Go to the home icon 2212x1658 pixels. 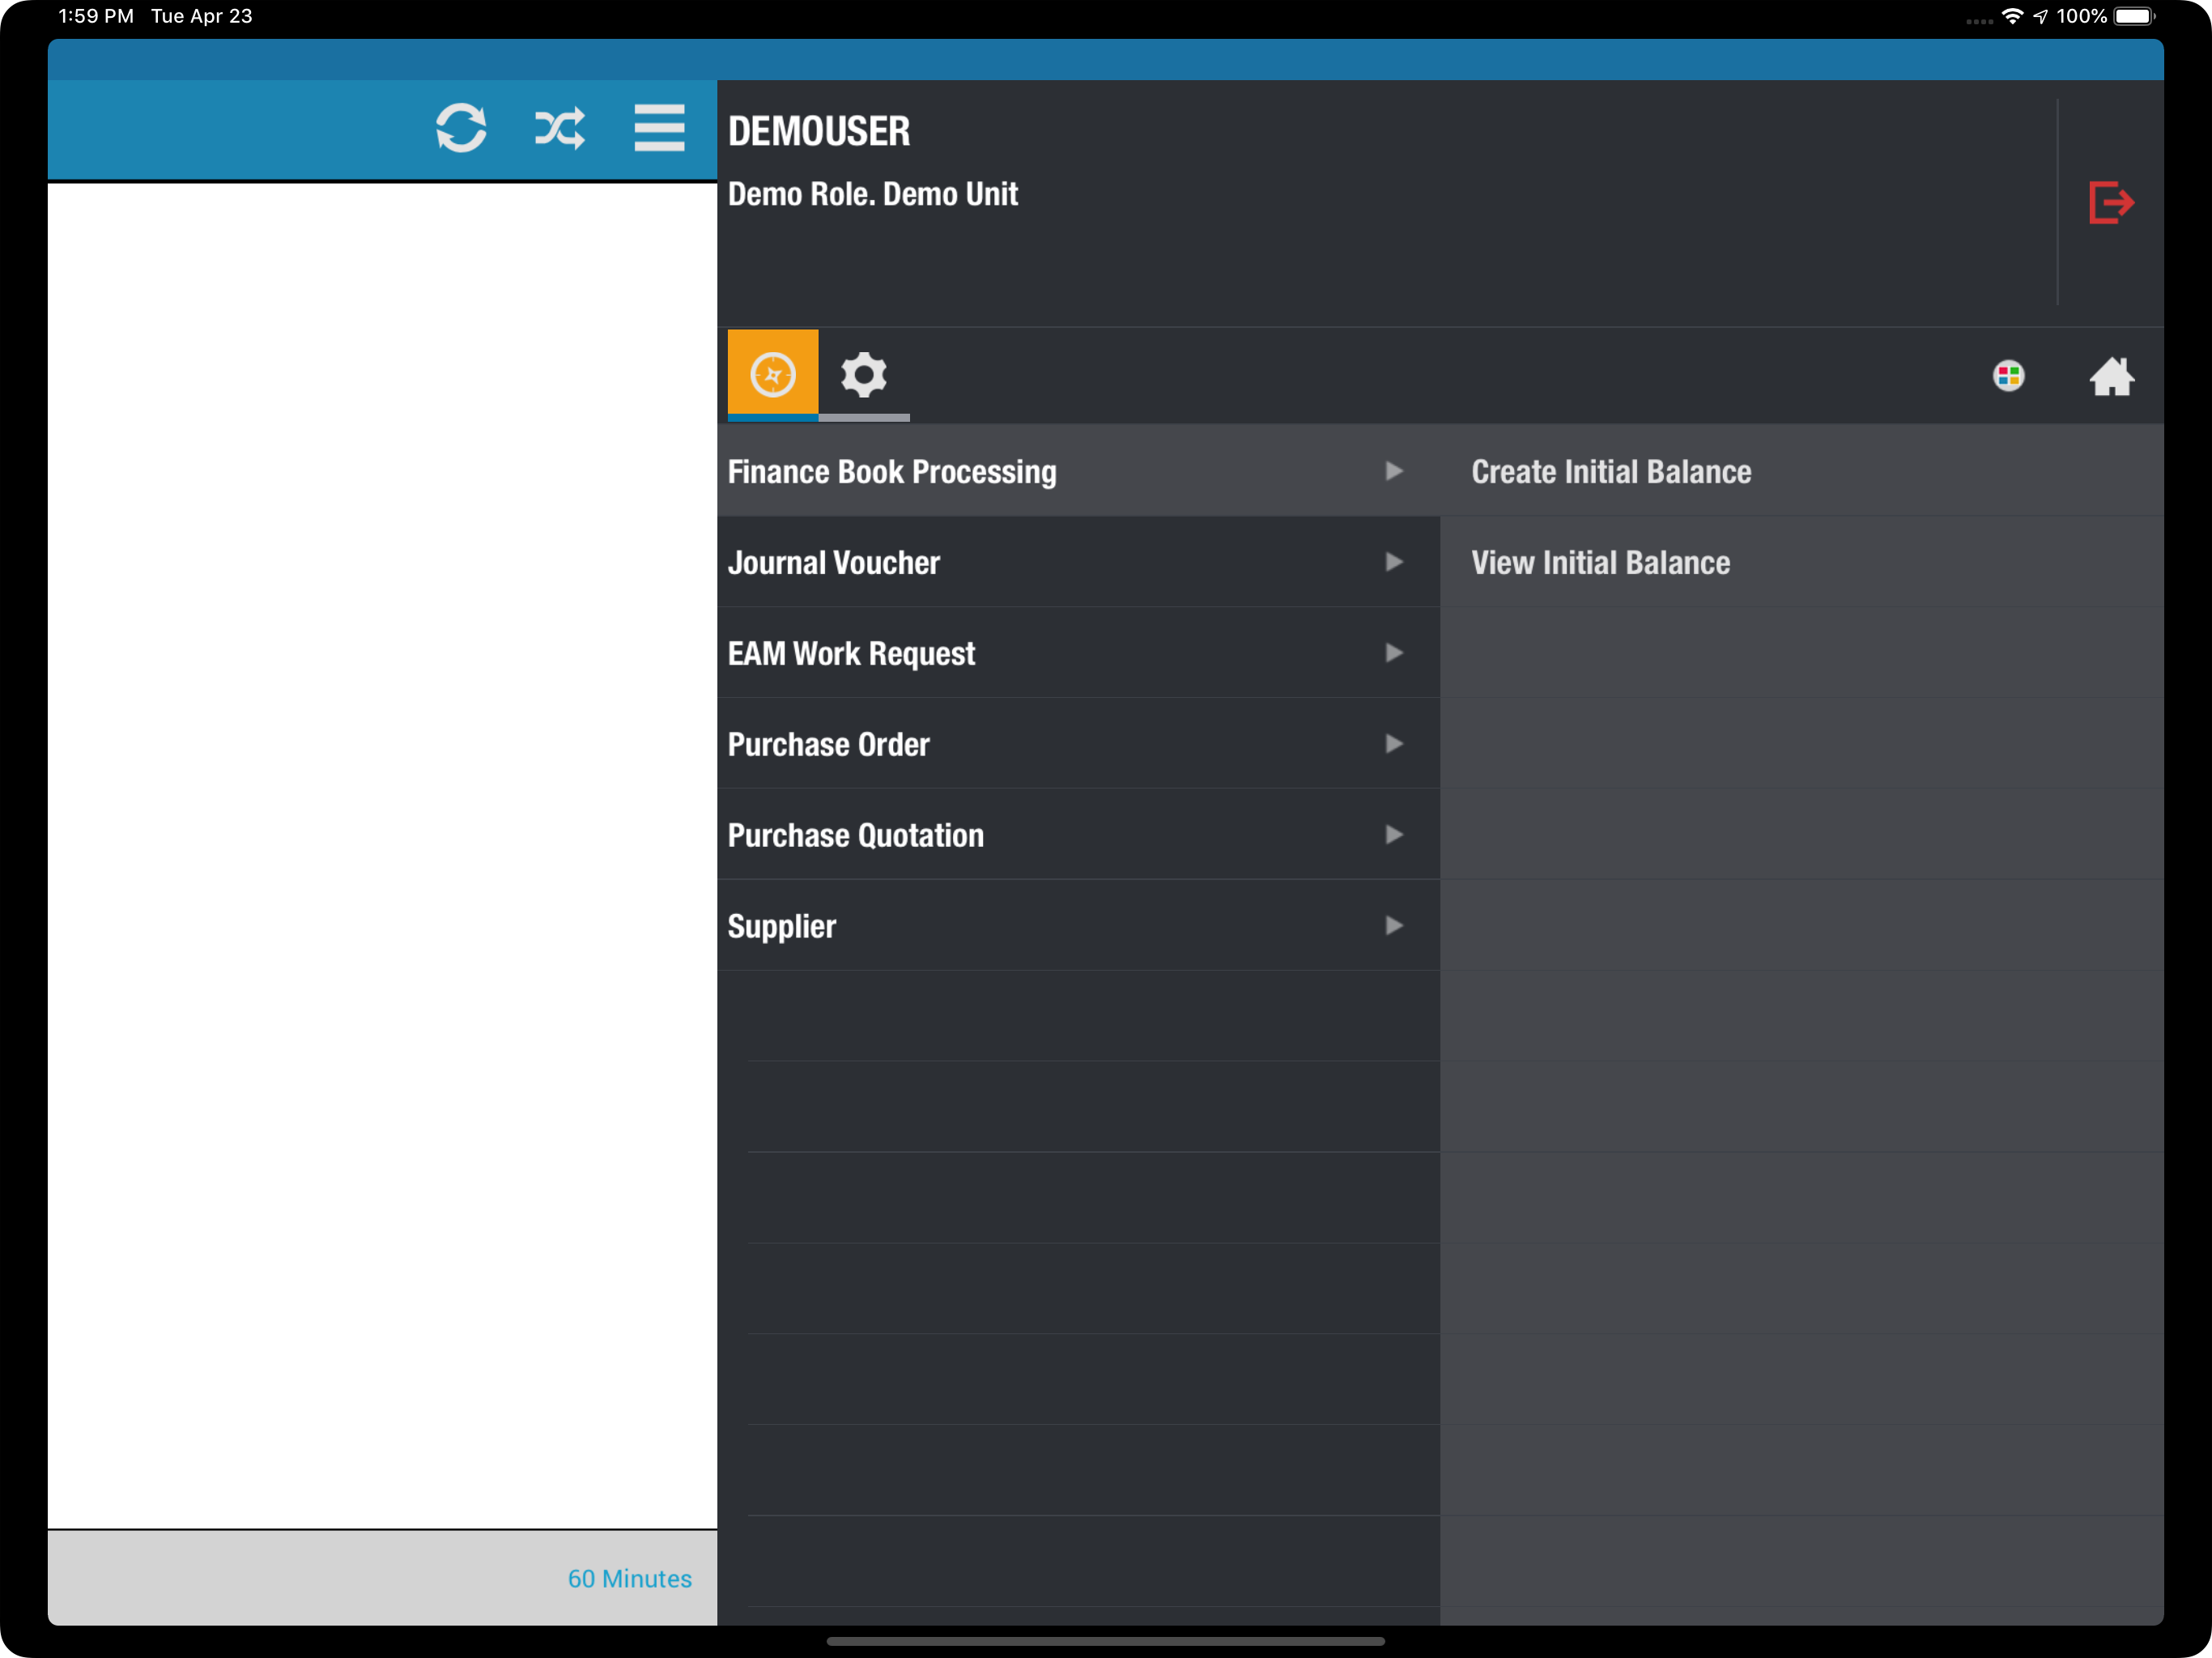click(x=2111, y=376)
